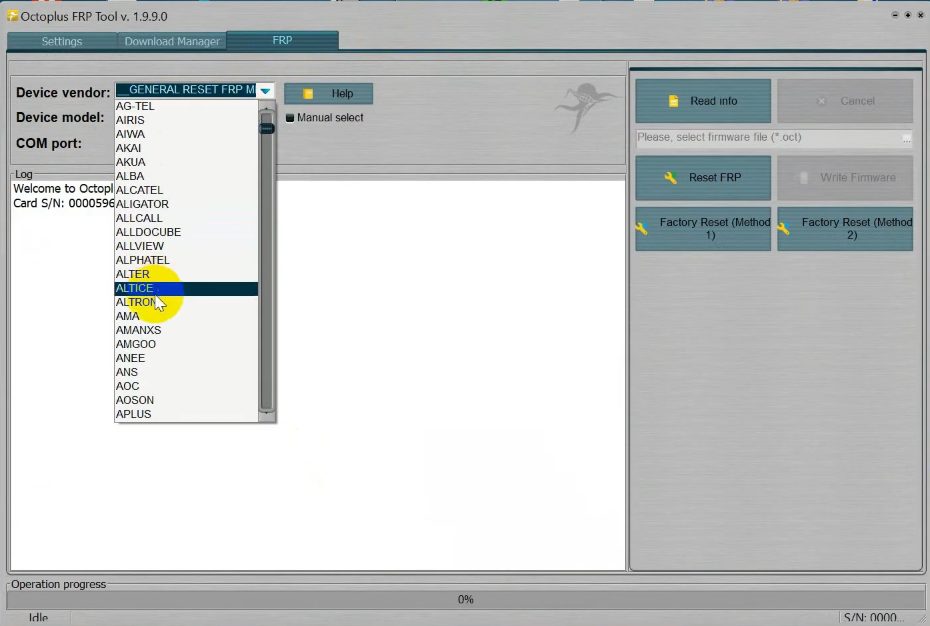Click Factory Reset Method 2 wrench icon

point(784,228)
